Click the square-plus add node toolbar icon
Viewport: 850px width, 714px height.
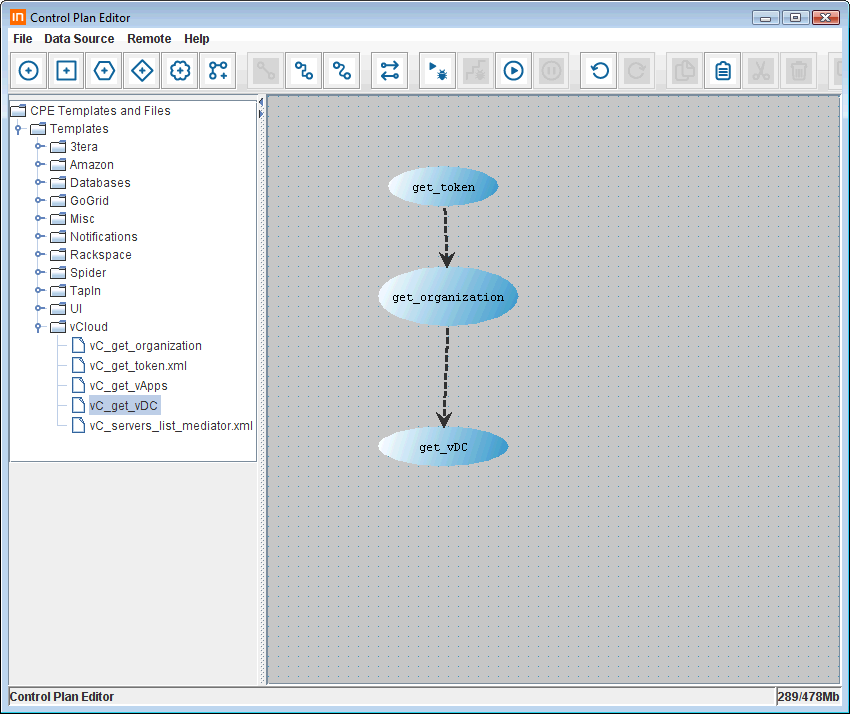coord(66,71)
